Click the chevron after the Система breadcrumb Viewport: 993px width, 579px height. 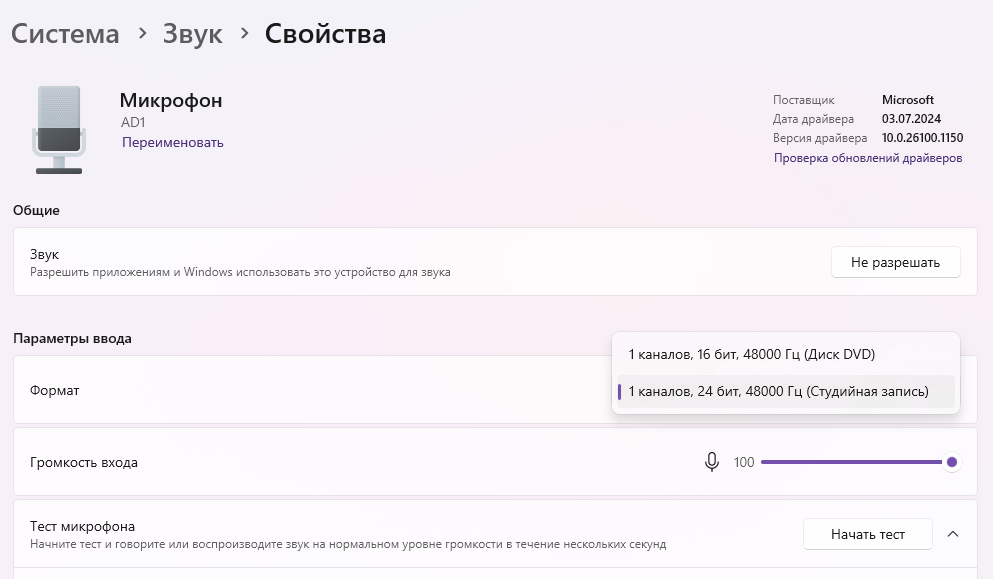click(x=142, y=33)
